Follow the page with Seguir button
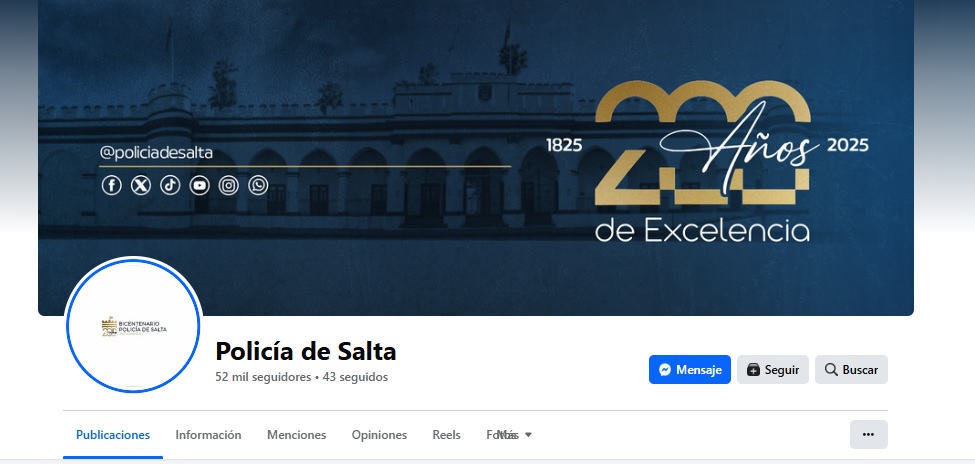Screen dimensions: 975x464 [x=773, y=369]
